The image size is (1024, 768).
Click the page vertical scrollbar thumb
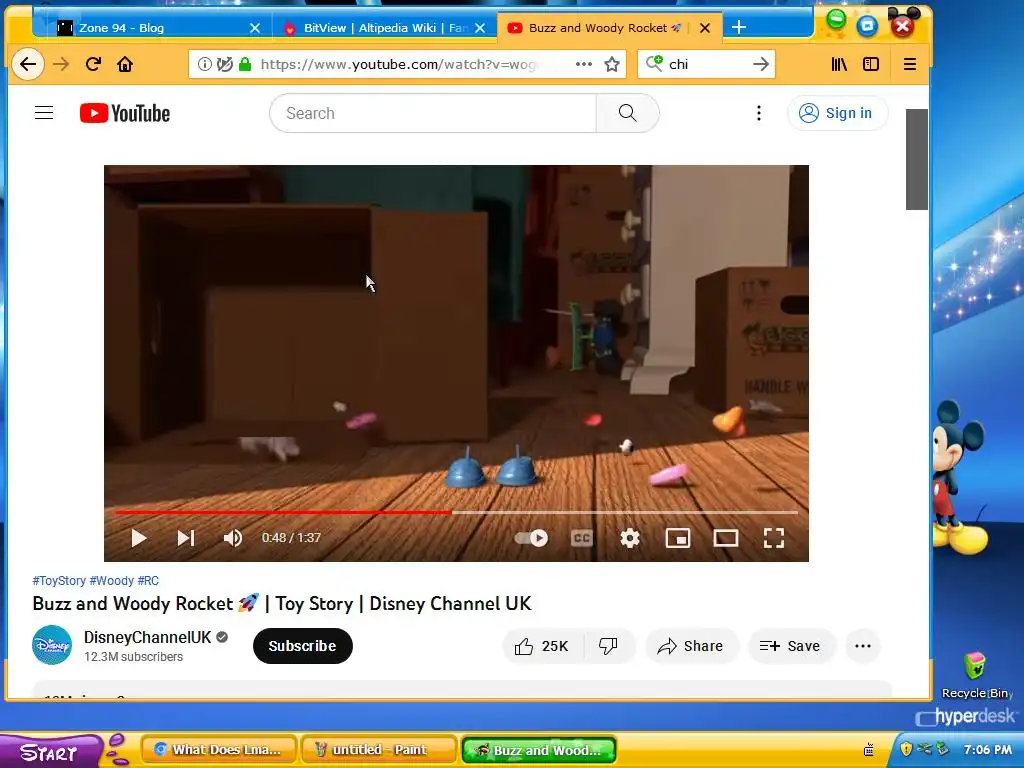[916, 159]
